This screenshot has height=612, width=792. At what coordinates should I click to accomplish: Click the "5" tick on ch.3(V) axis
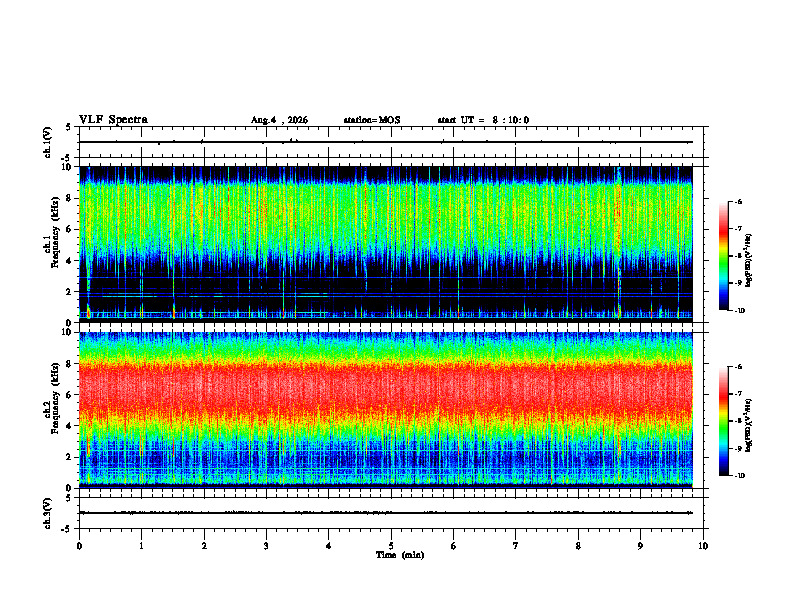(x=68, y=498)
